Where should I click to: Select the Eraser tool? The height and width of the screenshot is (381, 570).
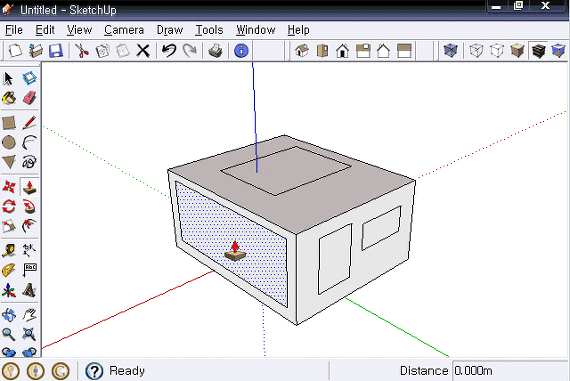(x=29, y=98)
